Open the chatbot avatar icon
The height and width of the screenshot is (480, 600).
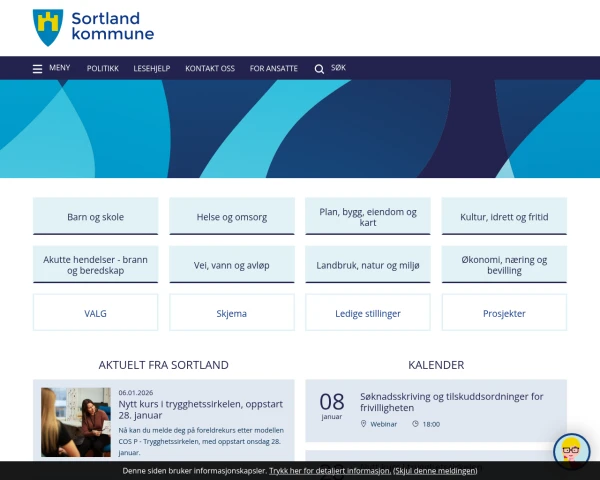(x=571, y=452)
